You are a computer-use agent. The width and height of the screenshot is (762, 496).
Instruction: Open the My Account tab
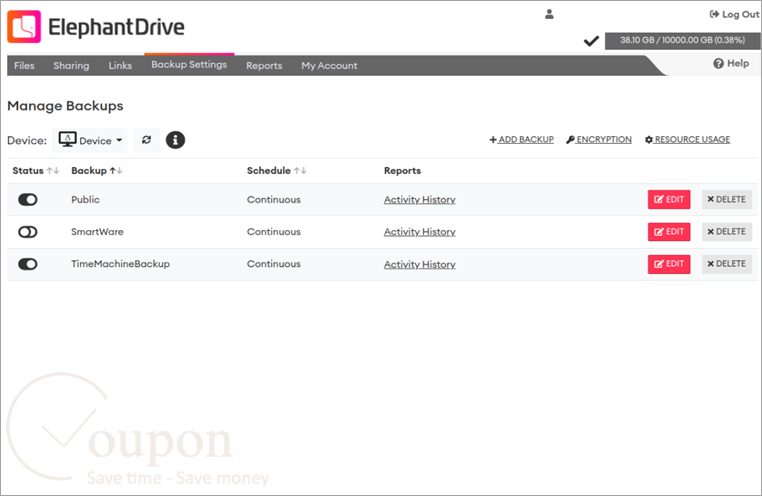pyautogui.click(x=329, y=66)
